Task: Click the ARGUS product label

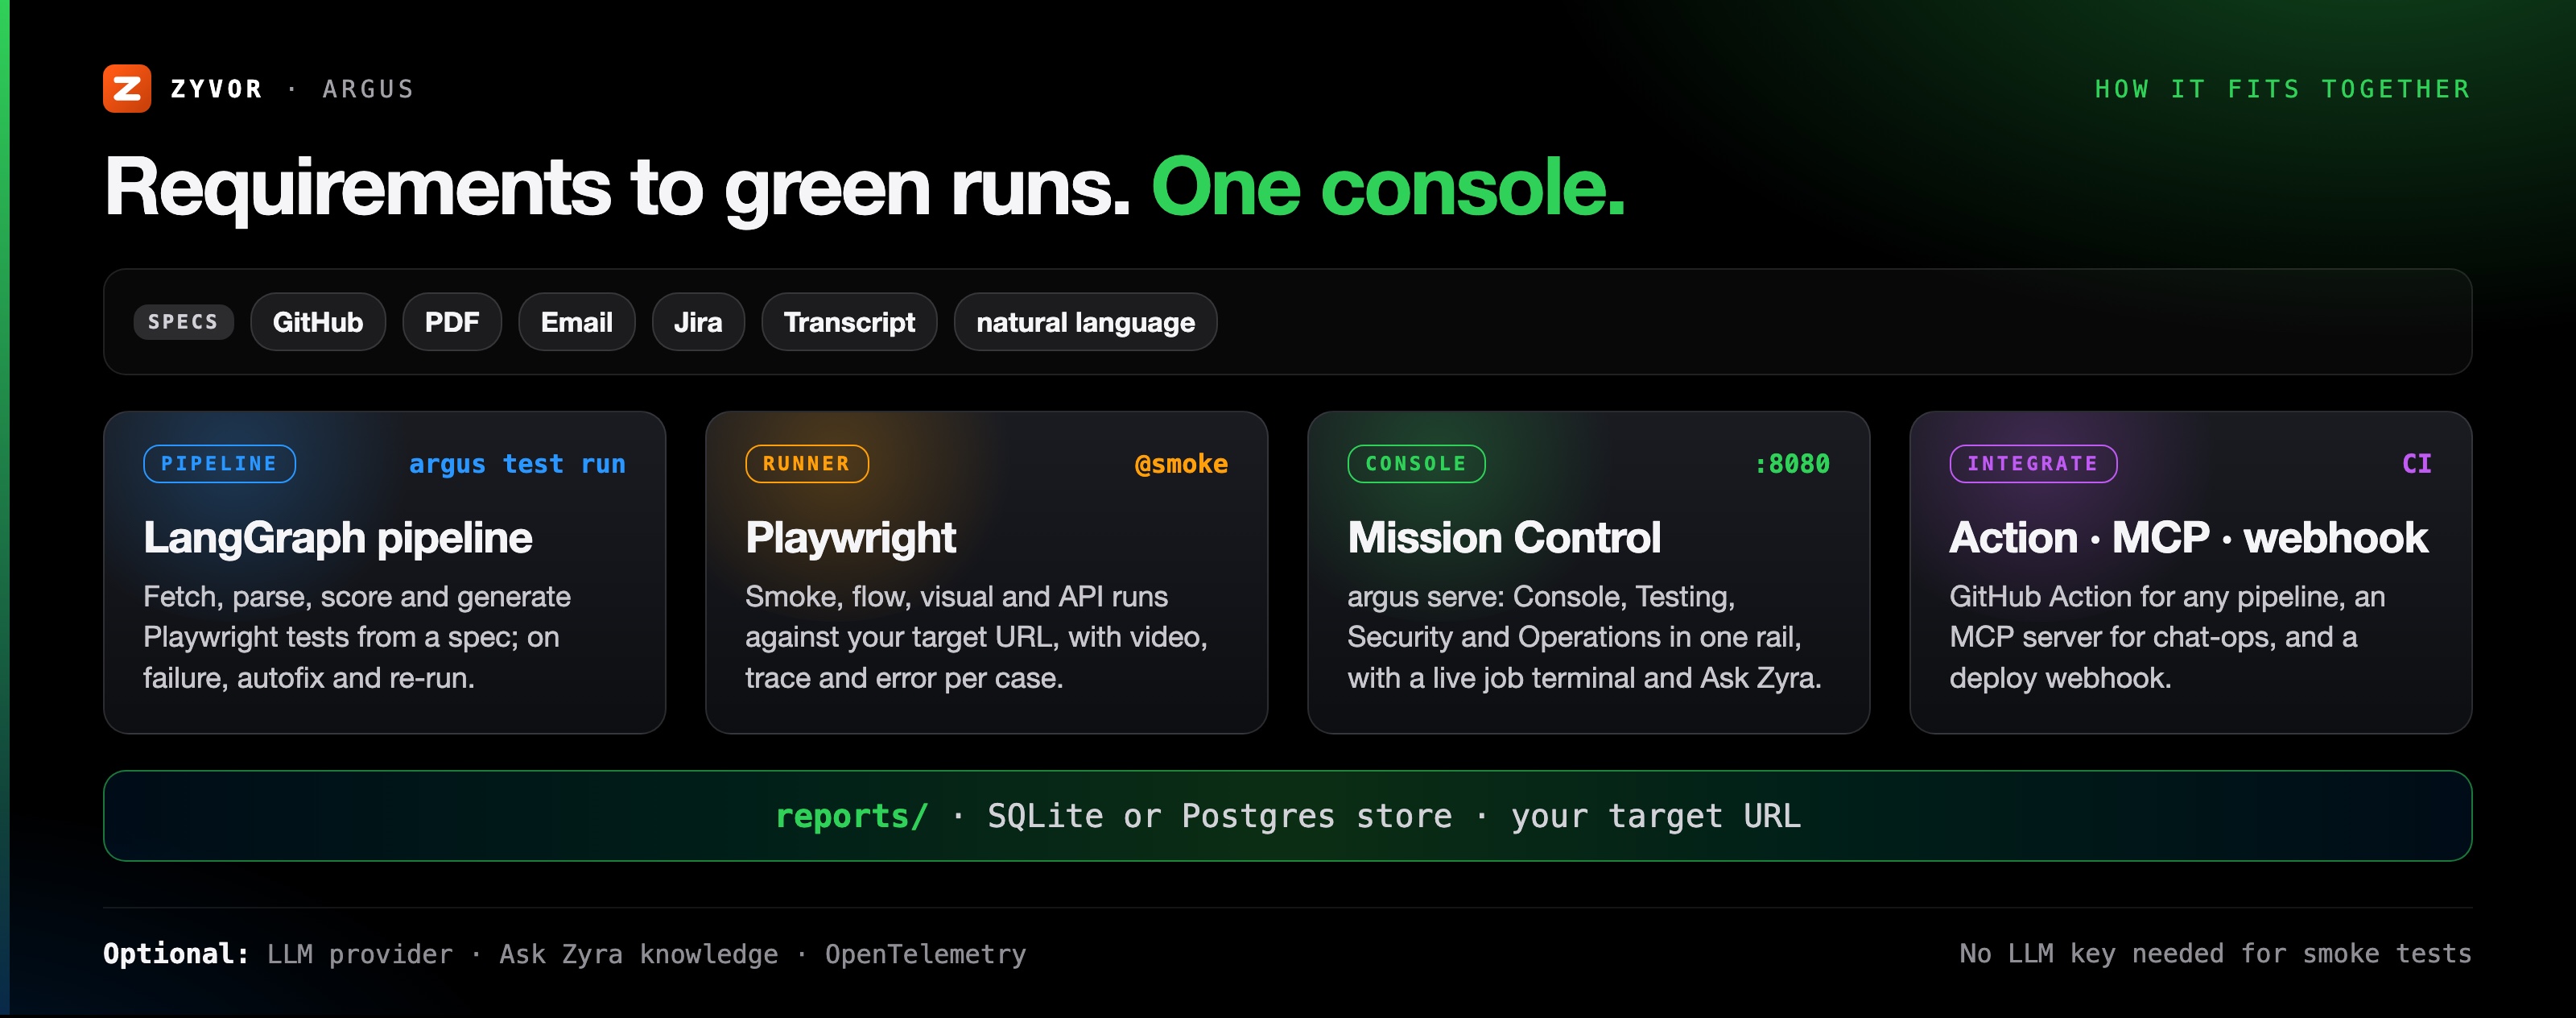Action: coord(368,89)
